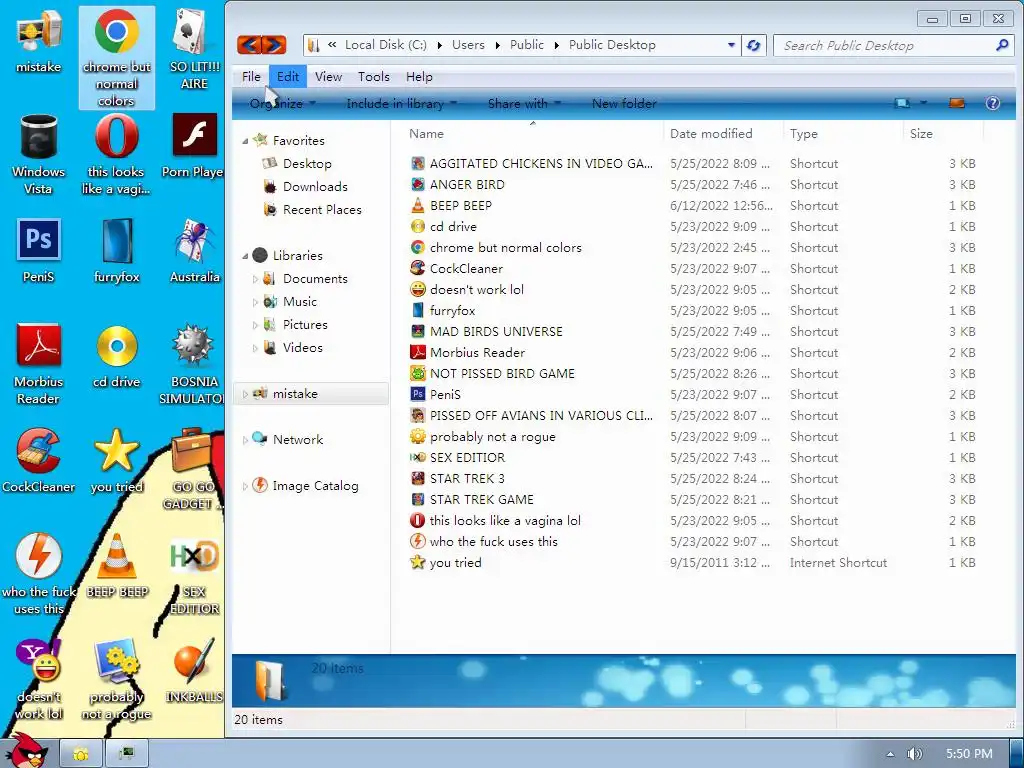Viewport: 1024px width, 768px height.
Task: Open 'chrome but normal colors' desktop icon
Action: (116, 57)
